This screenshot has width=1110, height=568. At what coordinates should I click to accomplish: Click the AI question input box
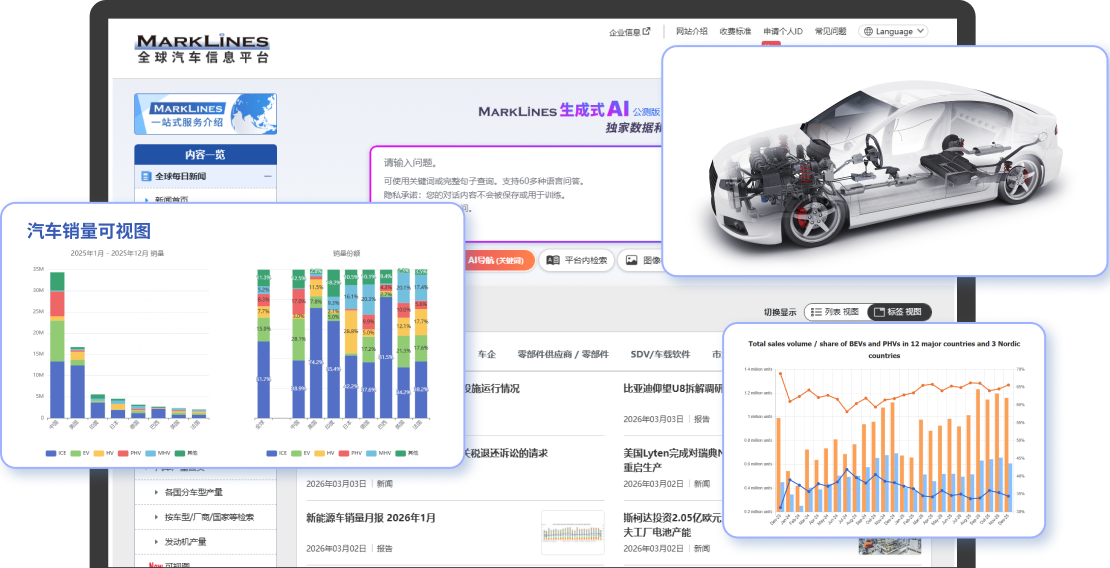510,180
